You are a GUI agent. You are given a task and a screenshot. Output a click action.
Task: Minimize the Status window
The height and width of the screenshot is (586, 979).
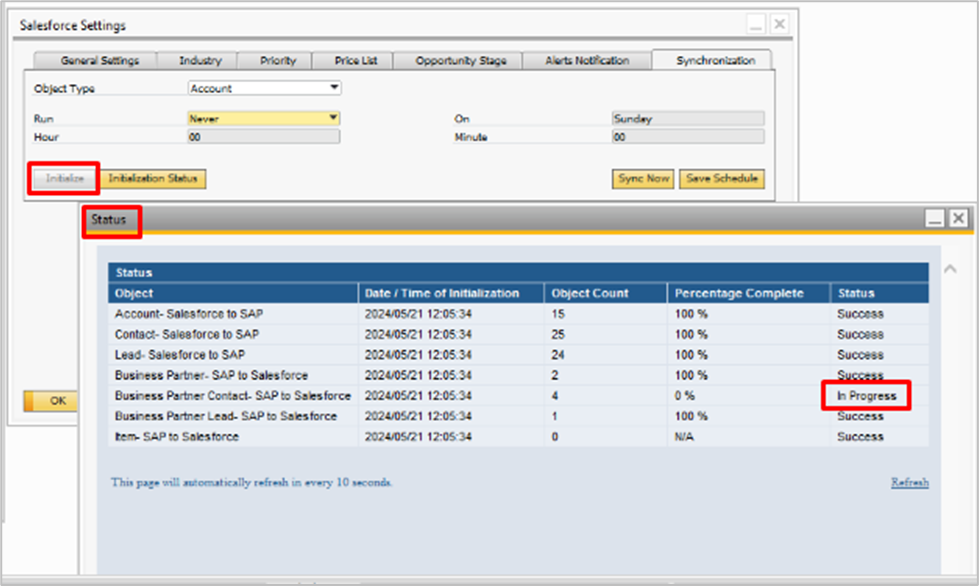(x=935, y=218)
